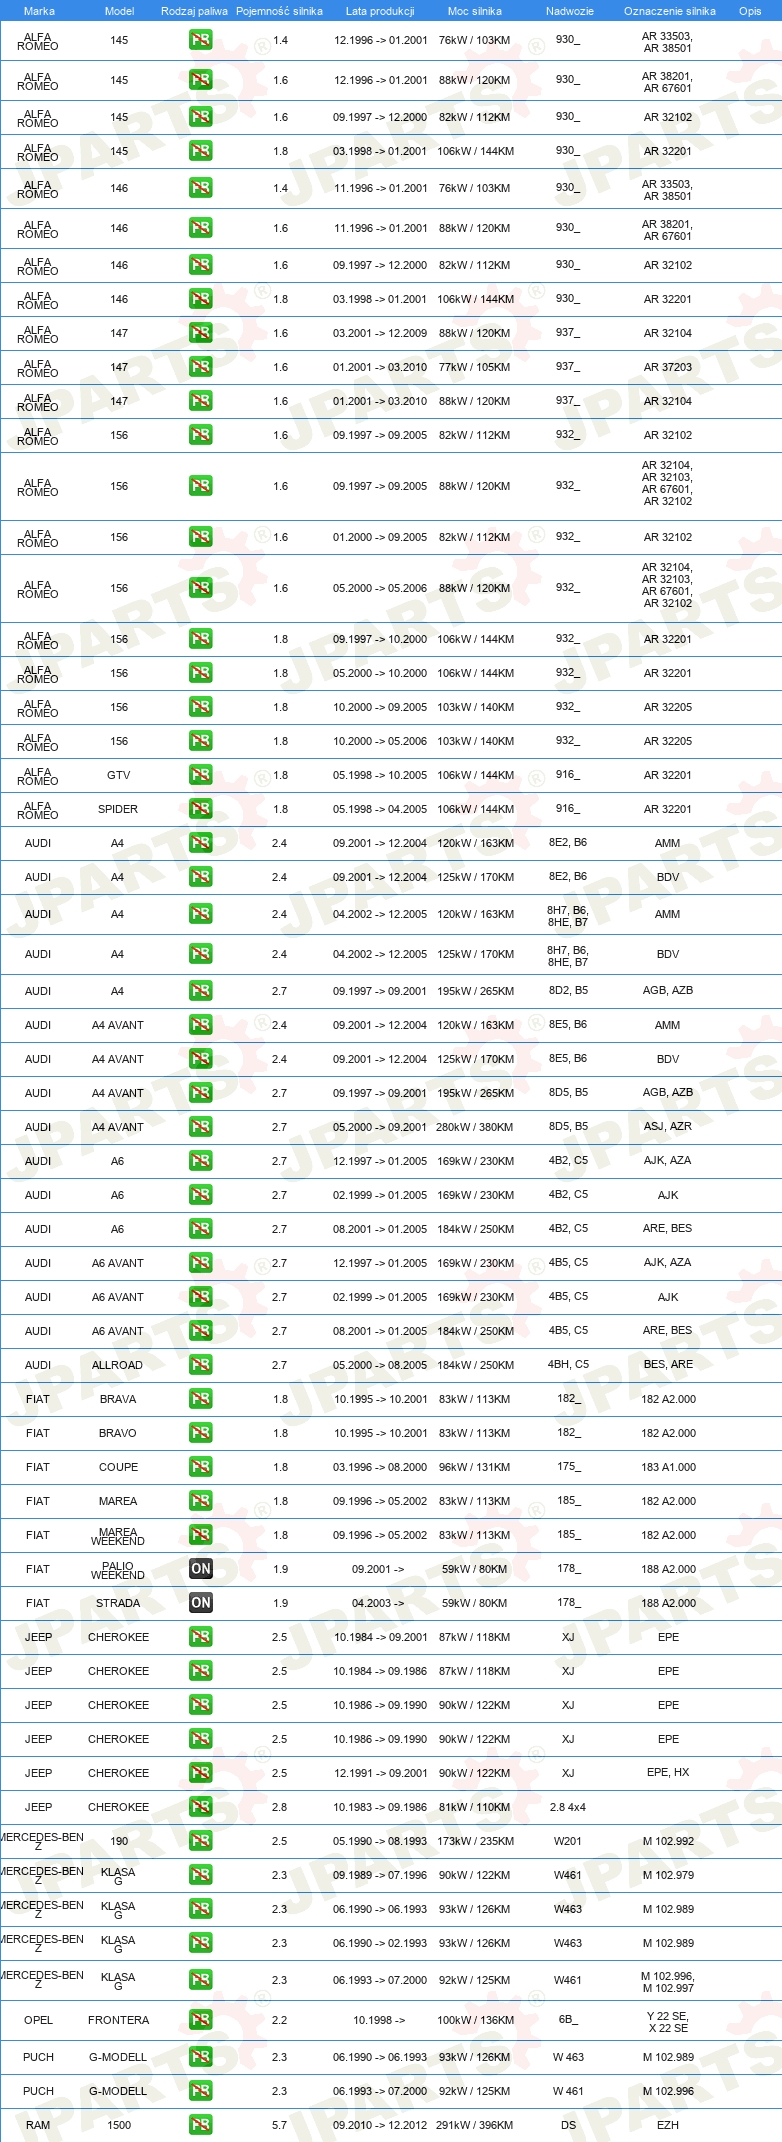Click the PB fuel icon in the Mercedes 190 row
Image resolution: width=782 pixels, height=2142 pixels.
200,1841
